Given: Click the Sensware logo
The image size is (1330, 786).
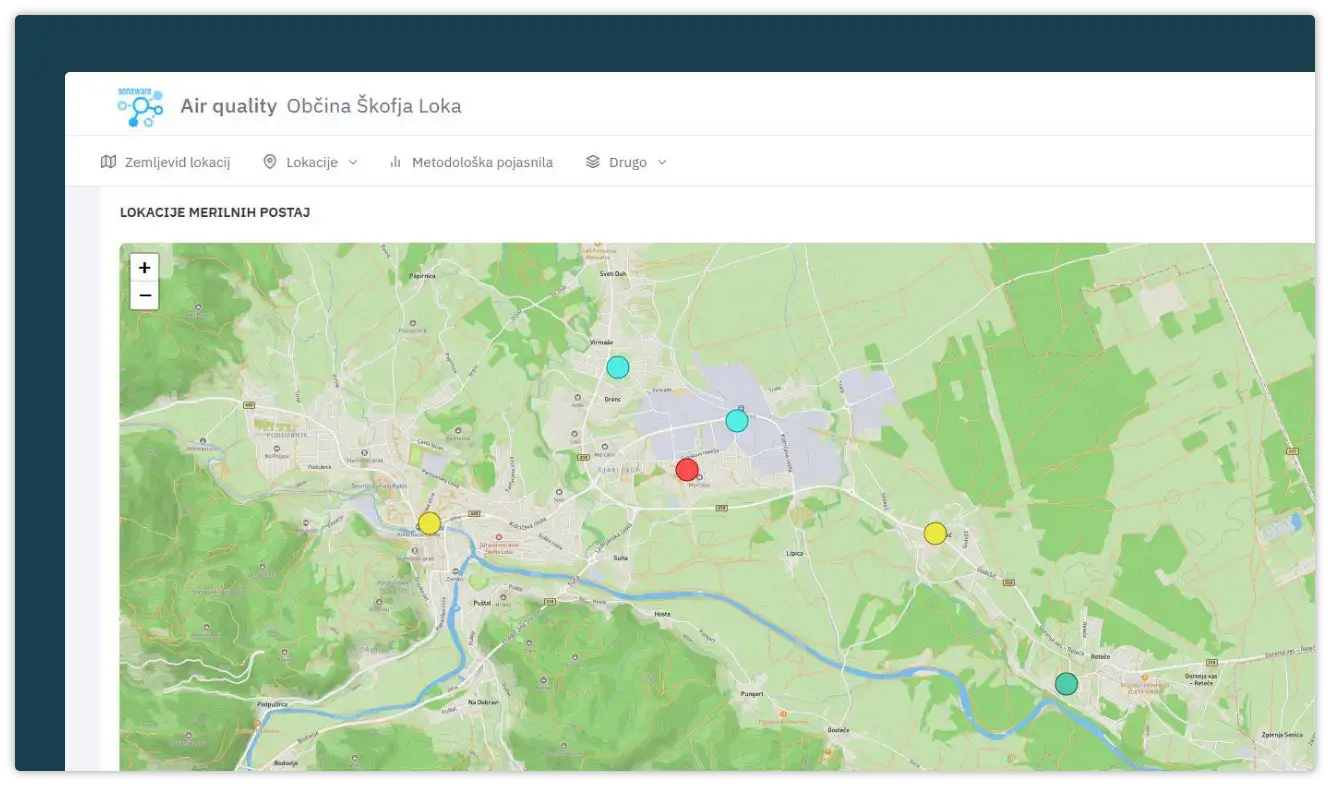Looking at the screenshot, I should coord(140,106).
